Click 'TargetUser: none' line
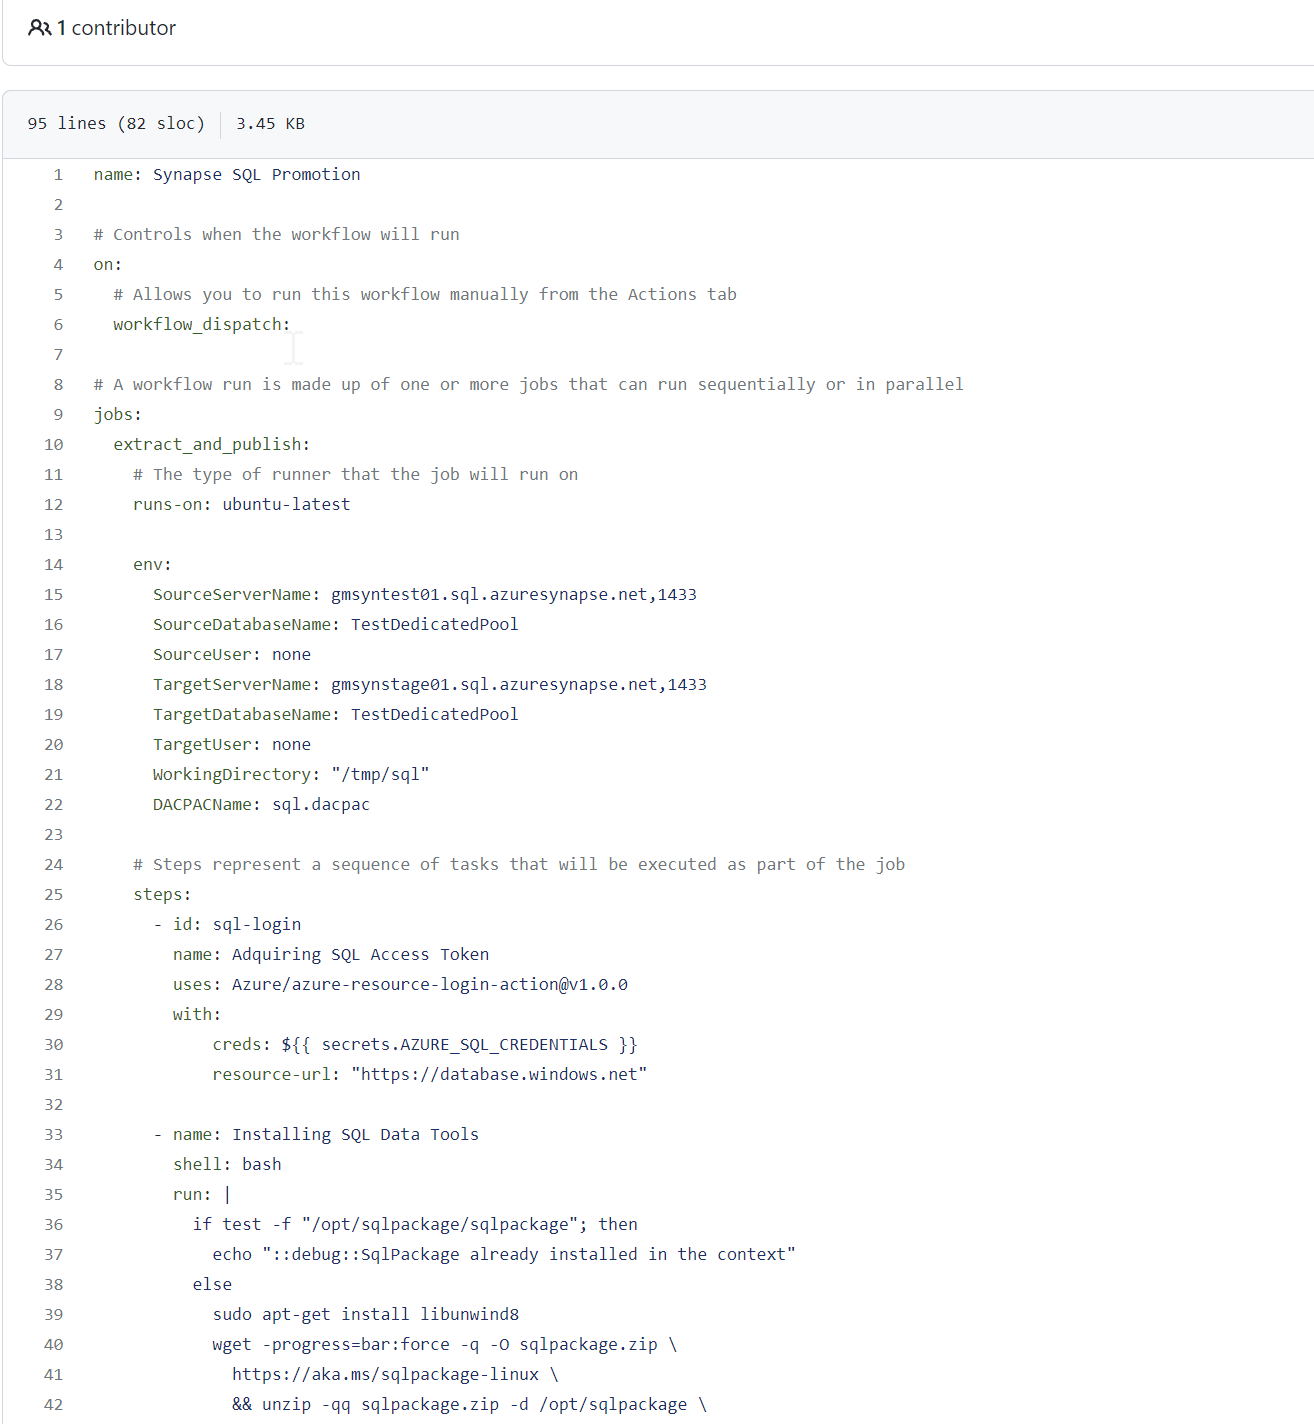The width and height of the screenshot is (1314, 1424). coord(232,745)
